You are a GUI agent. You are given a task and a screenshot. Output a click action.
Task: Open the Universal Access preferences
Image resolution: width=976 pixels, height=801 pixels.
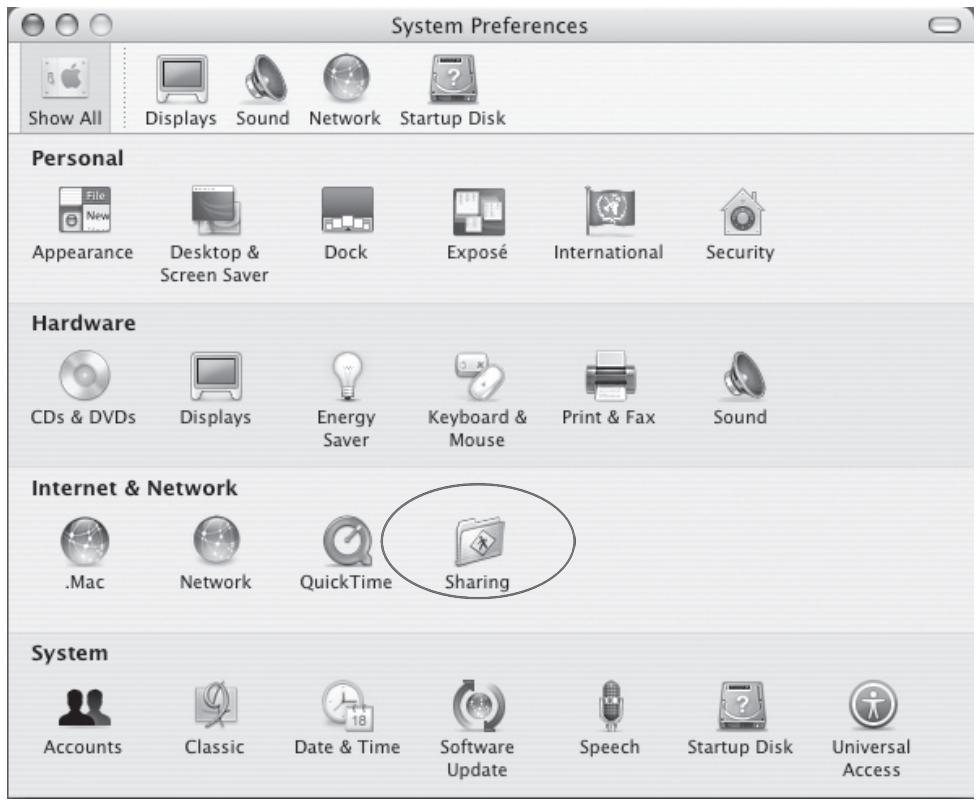[872, 729]
